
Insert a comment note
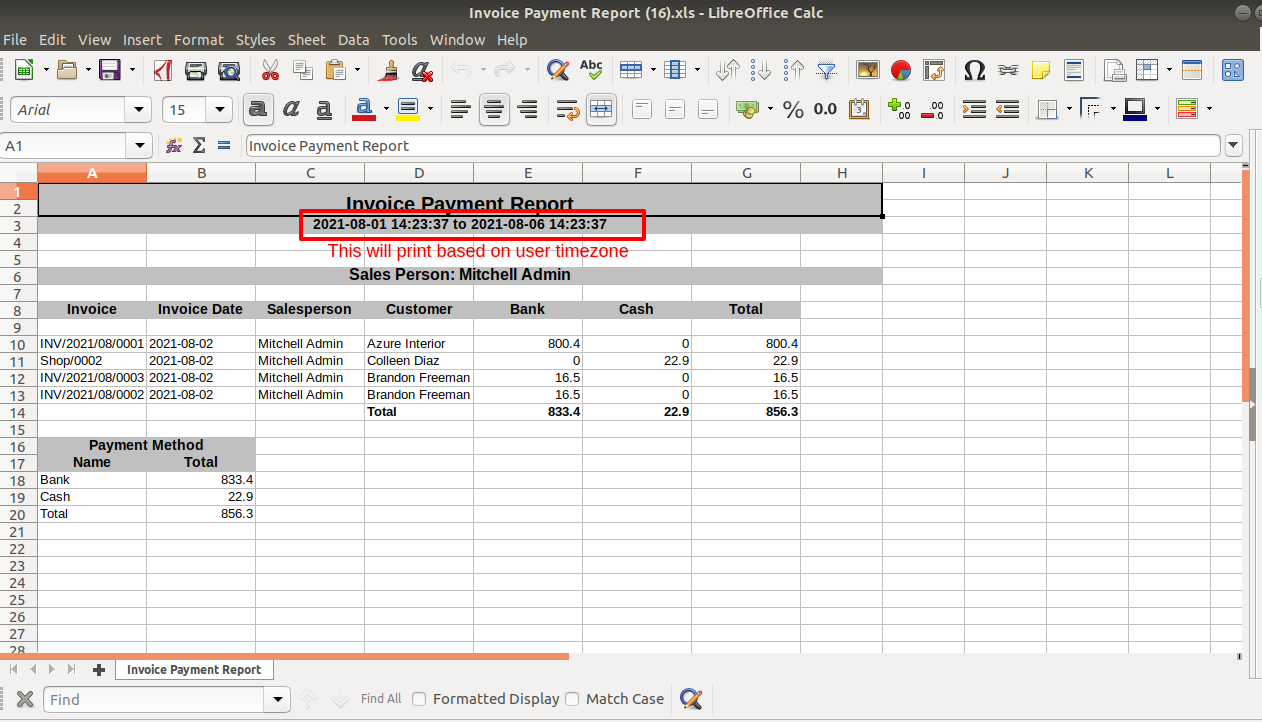pyautogui.click(x=1040, y=70)
